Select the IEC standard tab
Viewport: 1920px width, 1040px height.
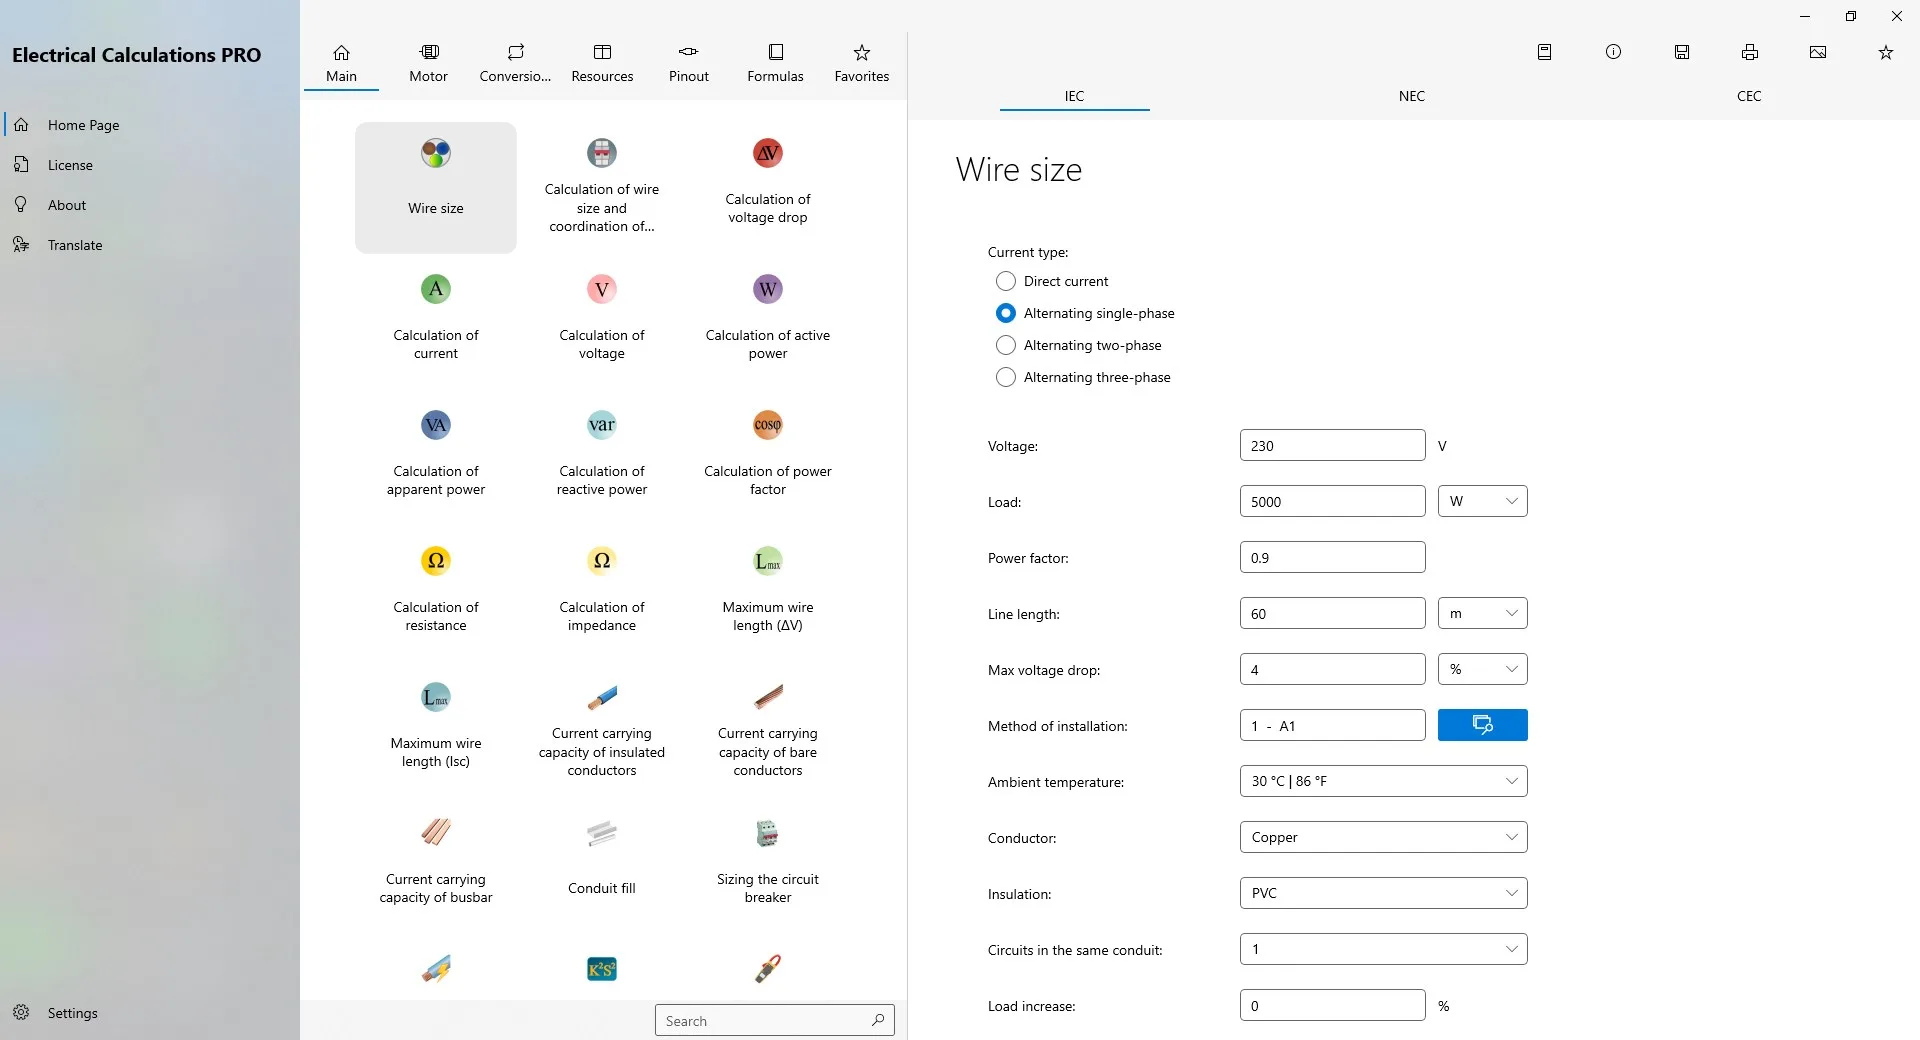[x=1074, y=96]
